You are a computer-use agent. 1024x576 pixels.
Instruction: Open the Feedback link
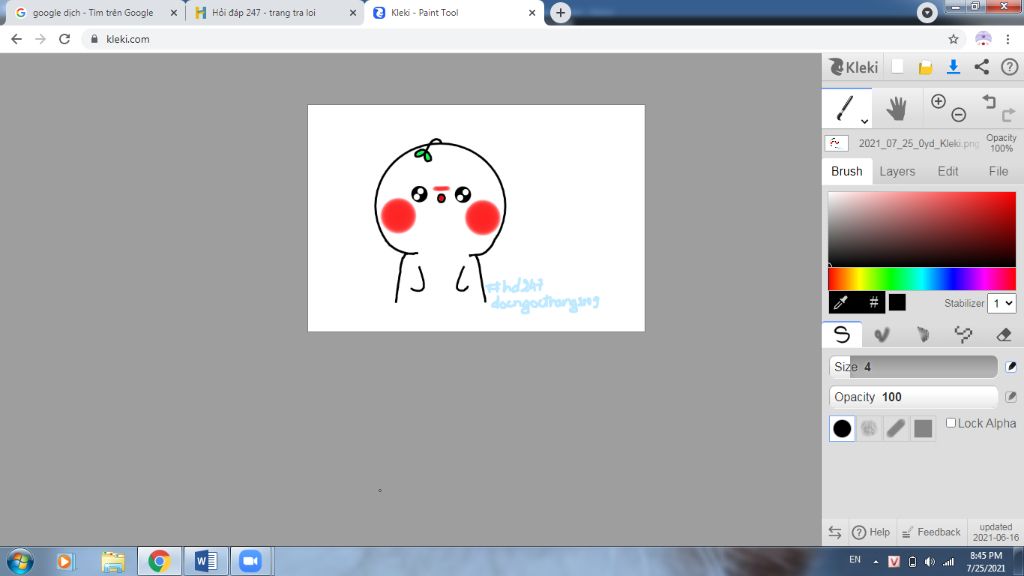pyautogui.click(x=931, y=532)
